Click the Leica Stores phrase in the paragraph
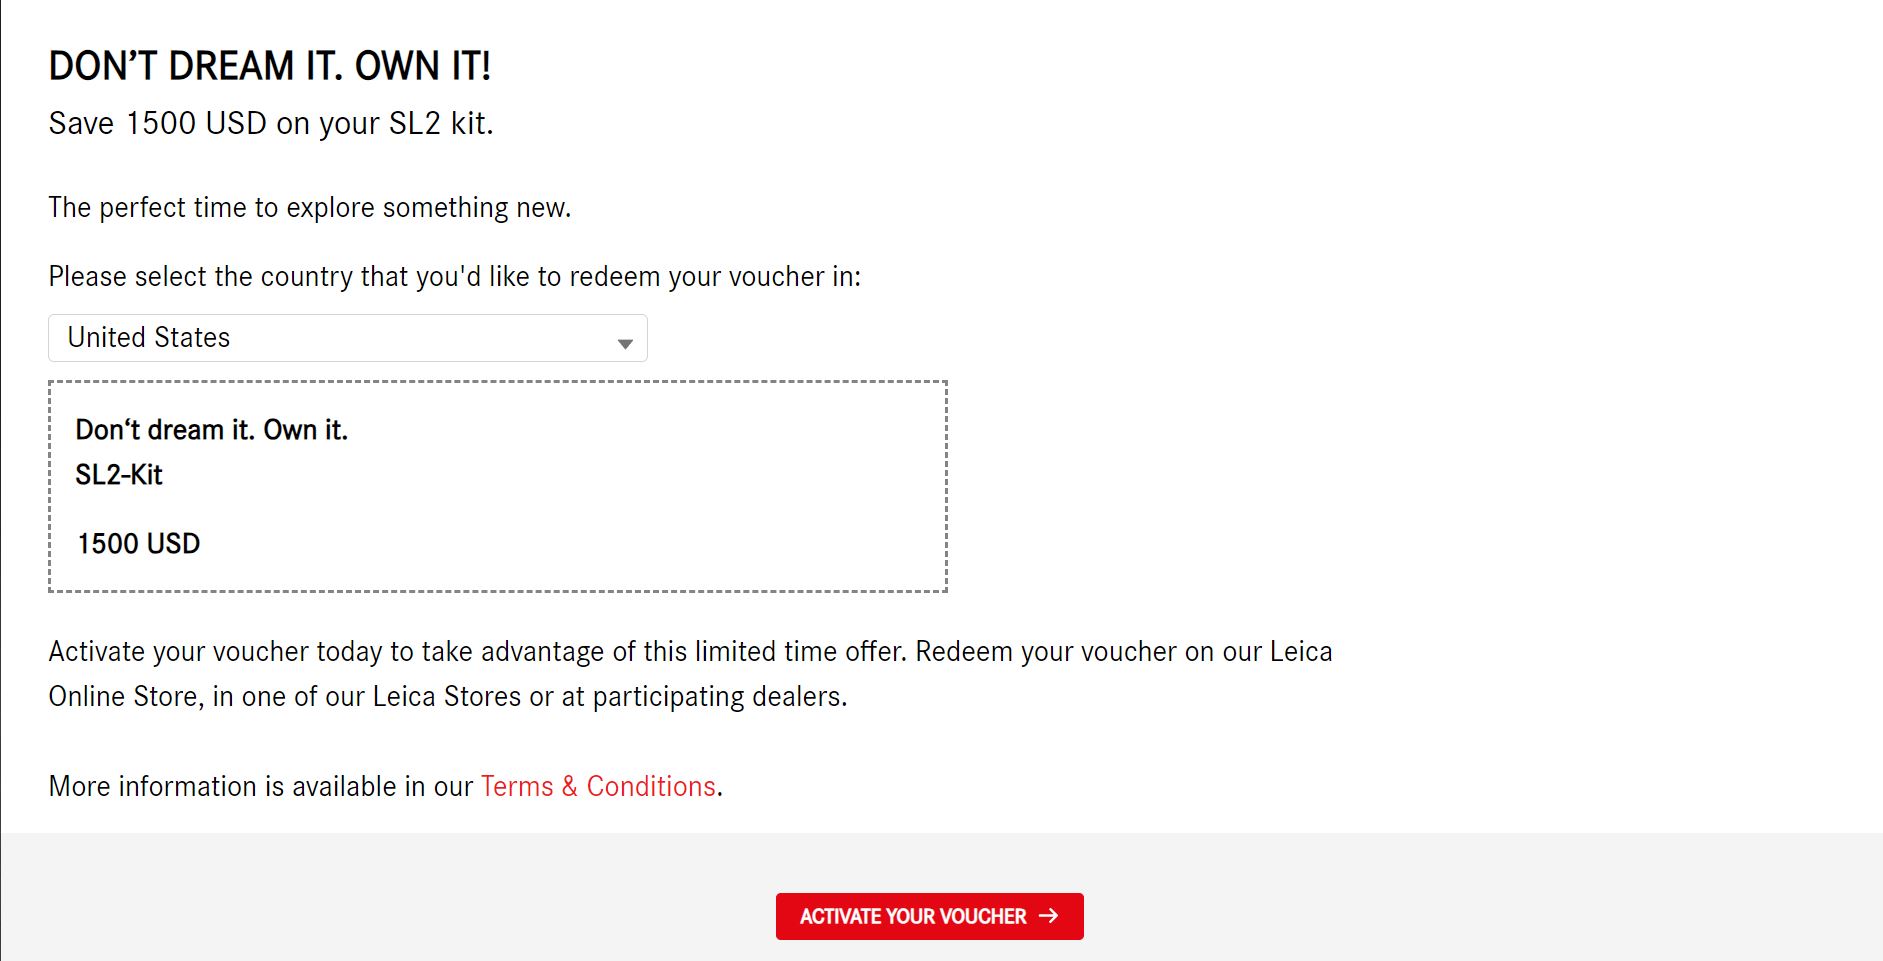Image resolution: width=1883 pixels, height=961 pixels. 447,696
